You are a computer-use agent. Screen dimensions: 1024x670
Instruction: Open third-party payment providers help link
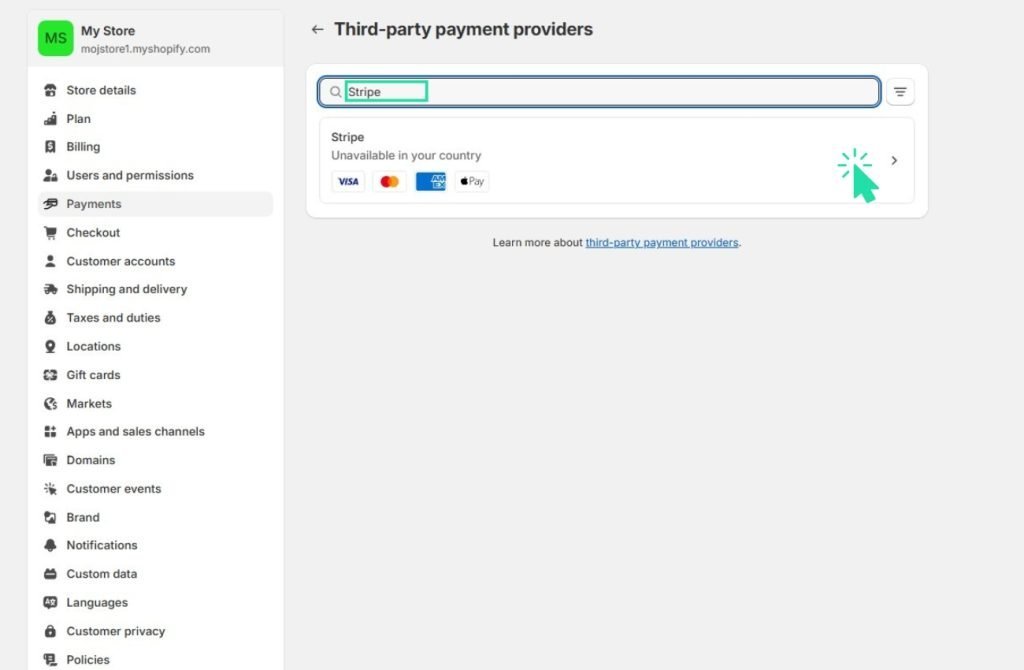662,243
